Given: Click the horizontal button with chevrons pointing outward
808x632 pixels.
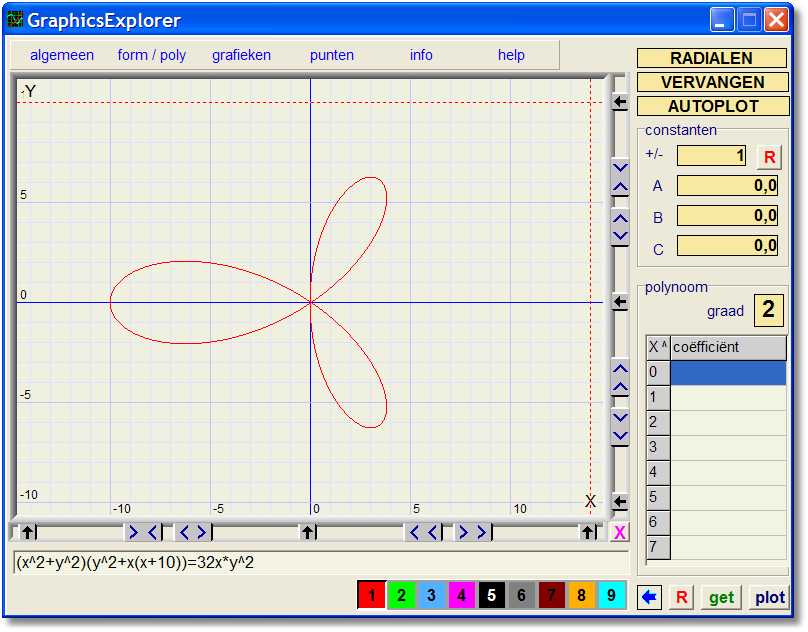Looking at the screenshot, I should pos(193,532).
